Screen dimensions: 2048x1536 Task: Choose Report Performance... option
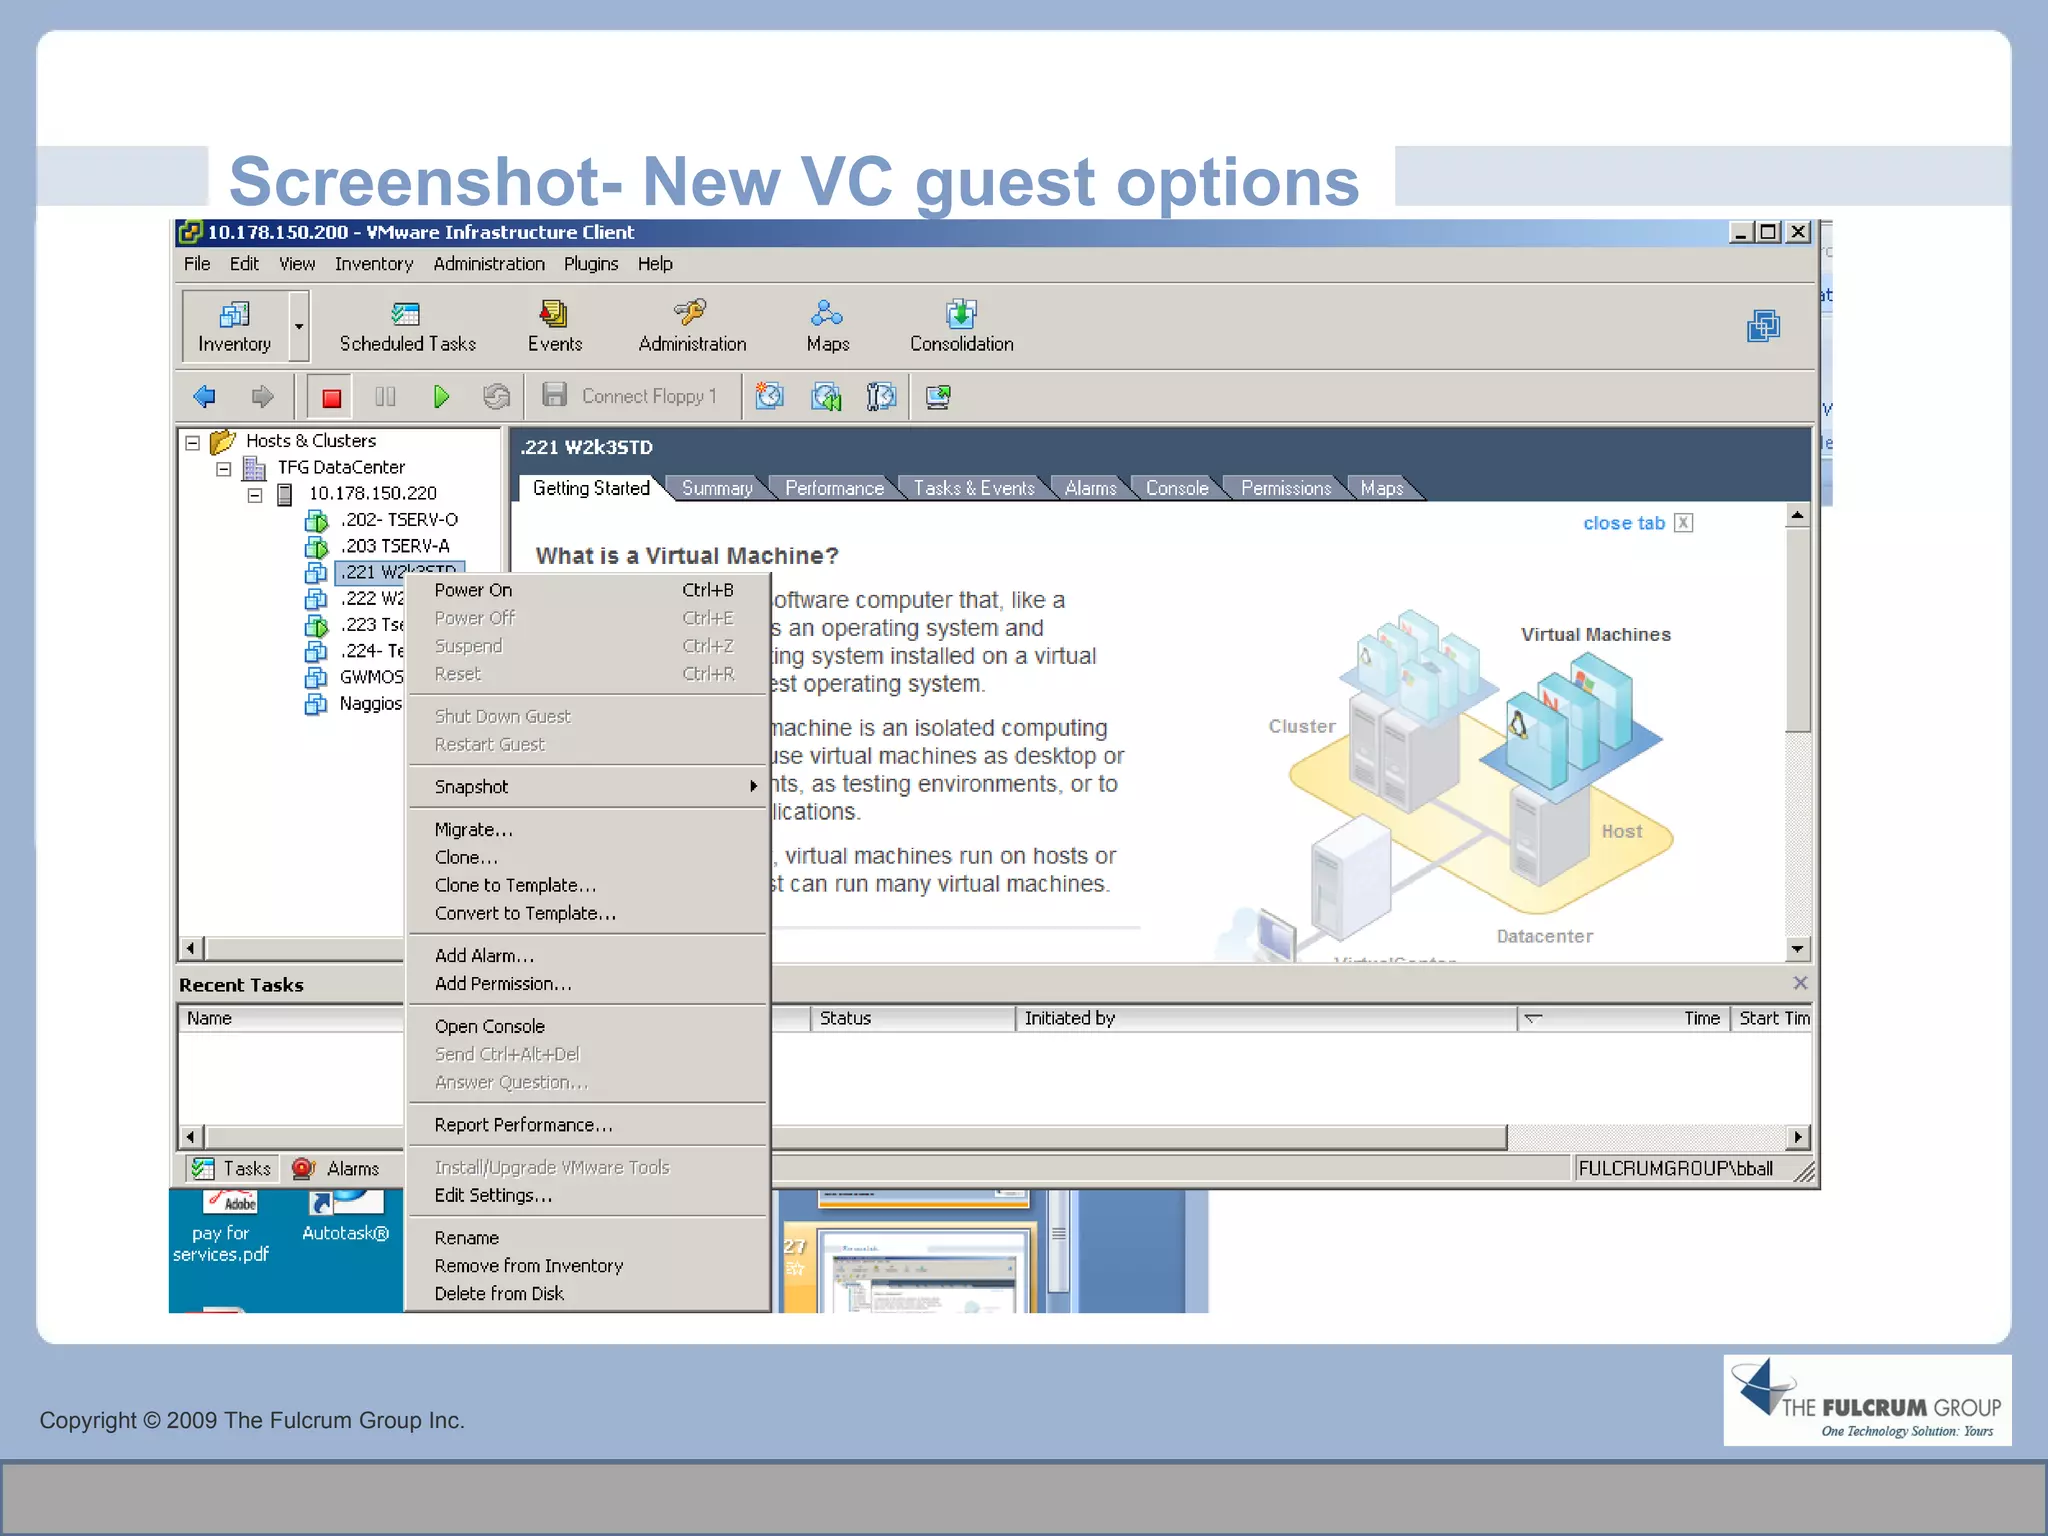coord(588,1125)
